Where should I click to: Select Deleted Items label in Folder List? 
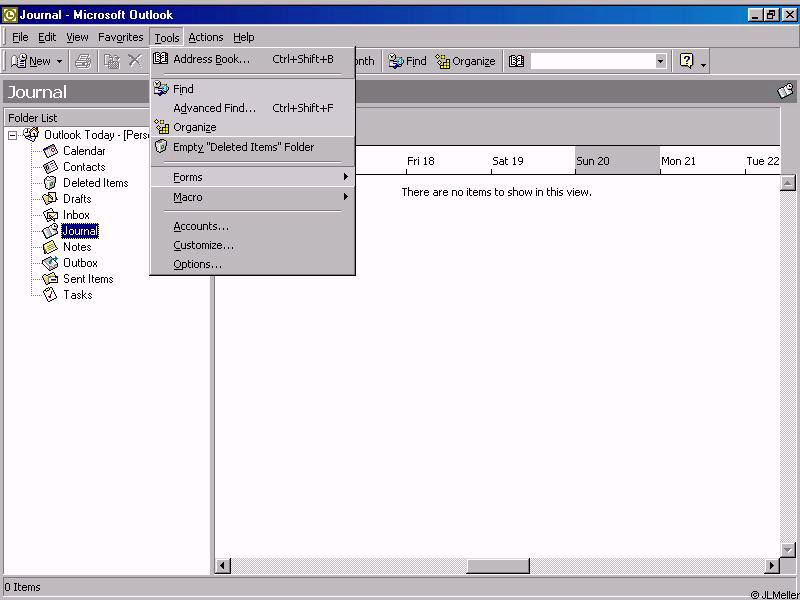(x=95, y=183)
